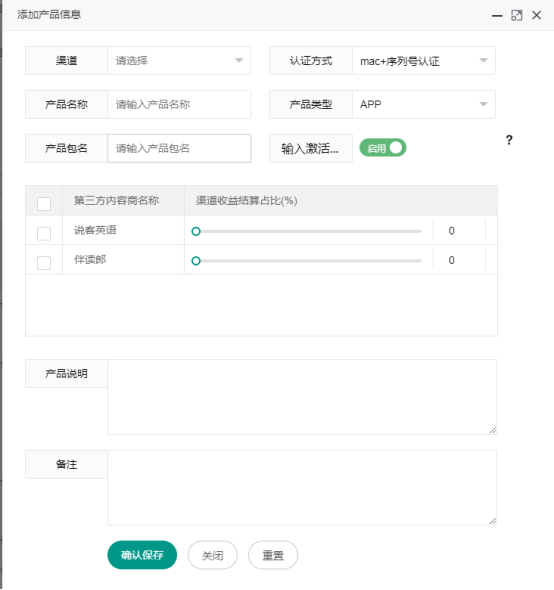Tick the checkbox for 伴读郎
This screenshot has height=590, width=554.
pyautogui.click(x=44, y=263)
